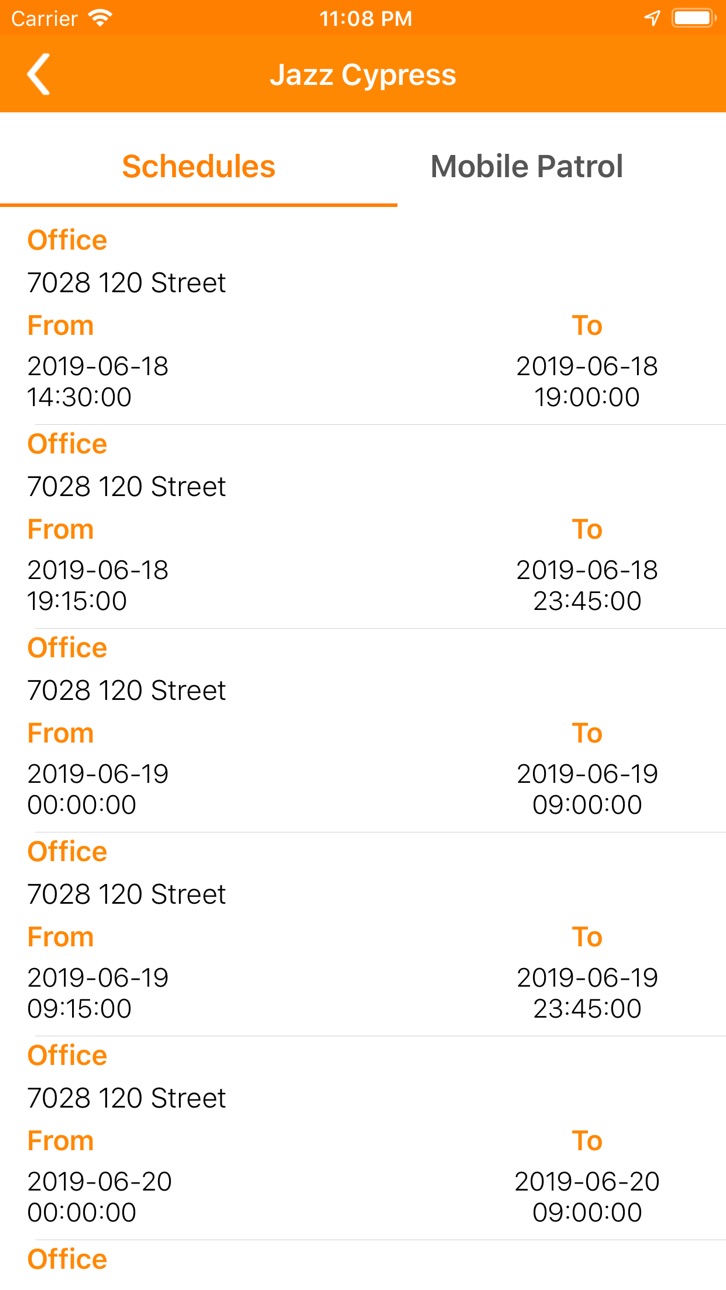Select shift ending 2019-06-20 09:00:00
726x1290 pixels.
pyautogui.click(x=587, y=1197)
